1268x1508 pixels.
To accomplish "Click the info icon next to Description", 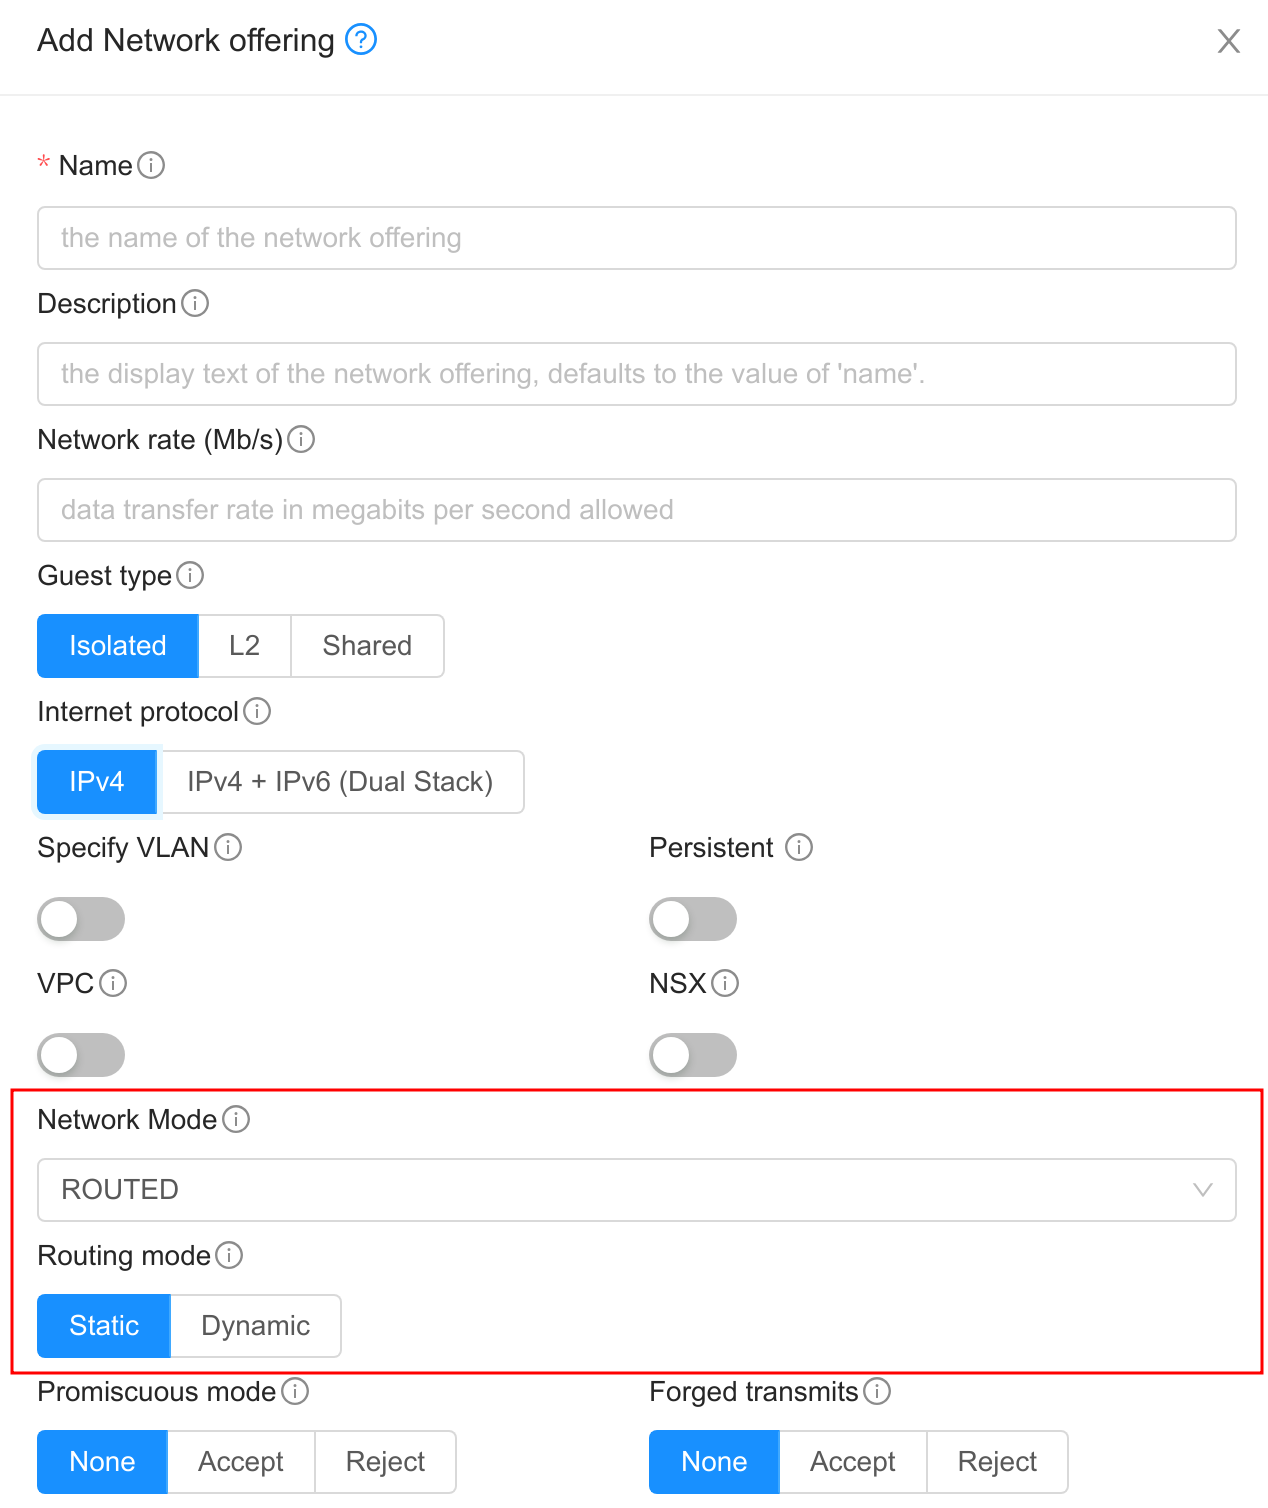I will coord(196,303).
